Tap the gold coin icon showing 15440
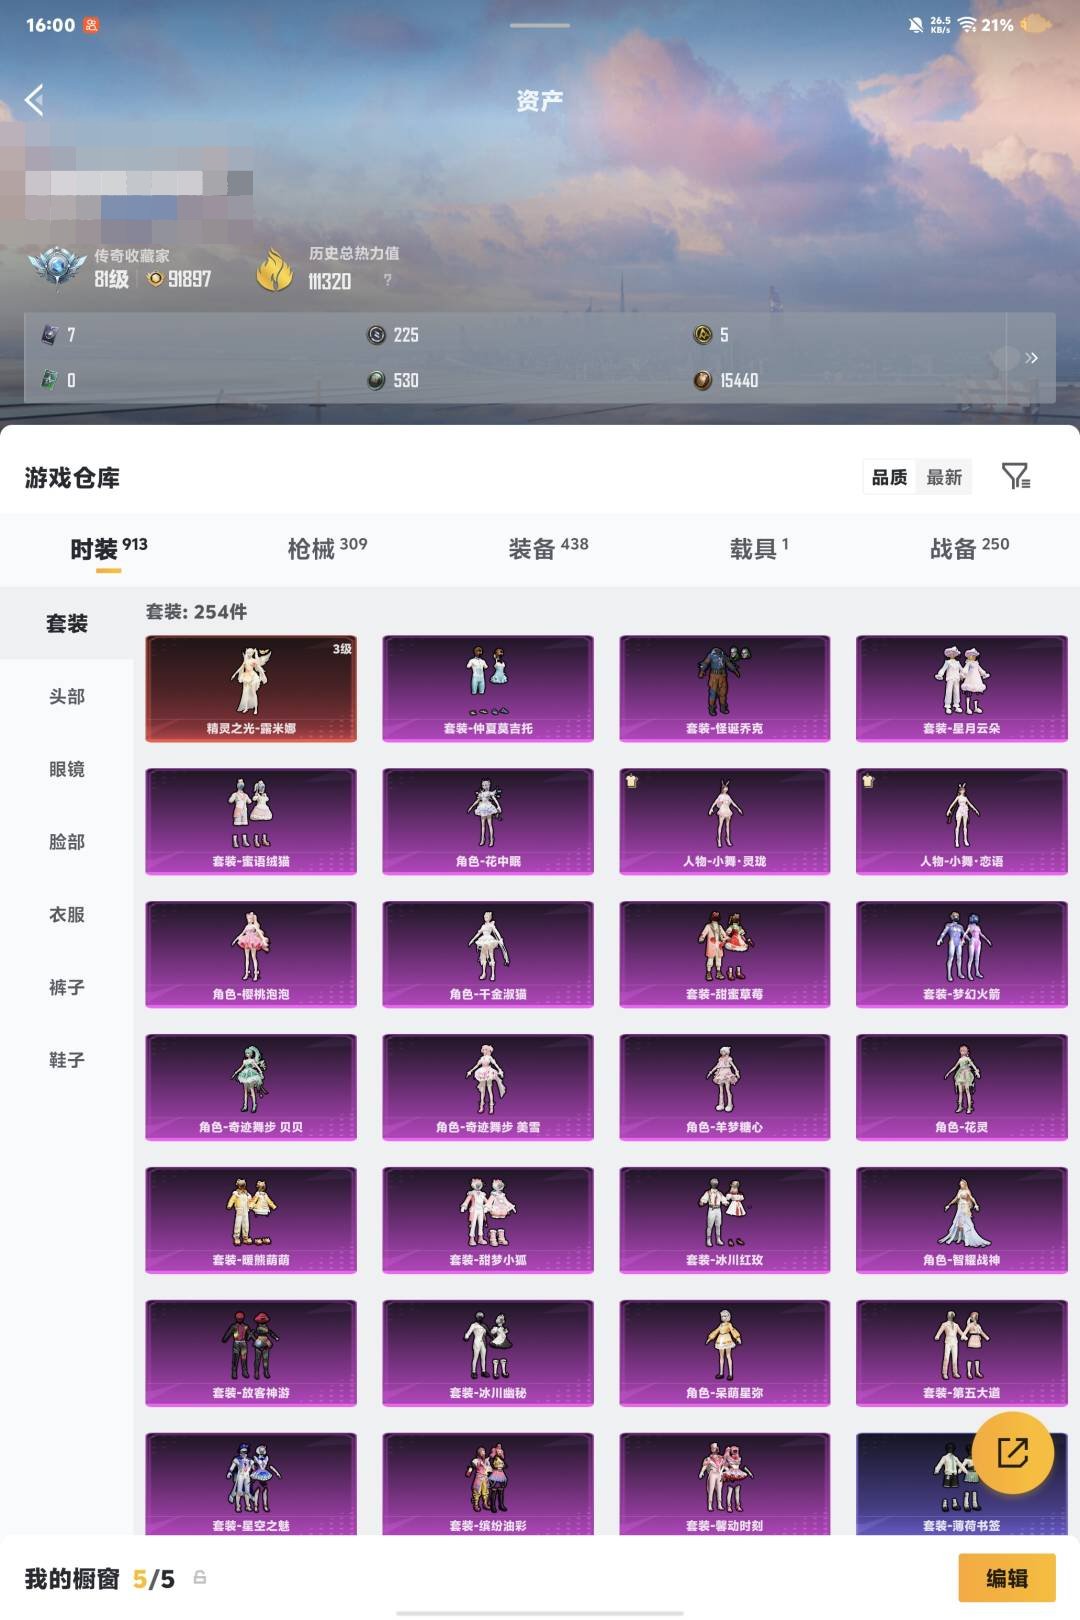This screenshot has width=1080, height=1620. (703, 380)
